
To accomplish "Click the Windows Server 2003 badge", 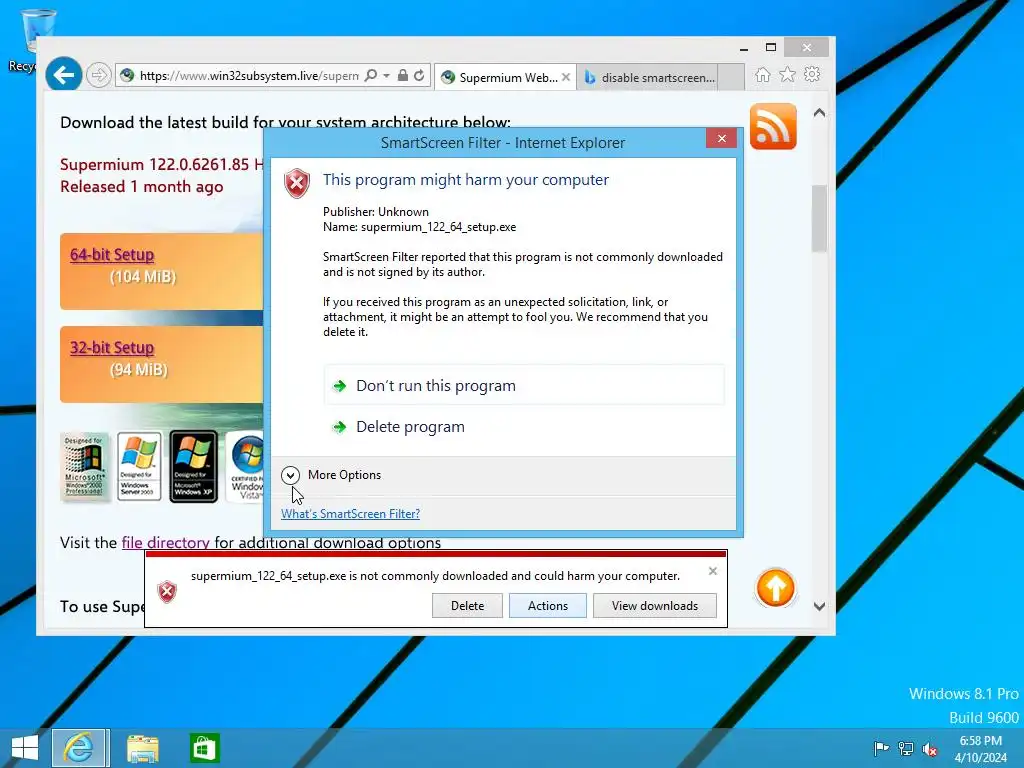I will 139,466.
